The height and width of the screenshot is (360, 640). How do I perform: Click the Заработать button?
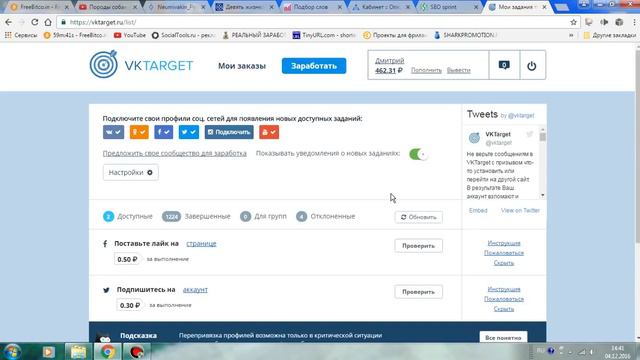pos(314,66)
